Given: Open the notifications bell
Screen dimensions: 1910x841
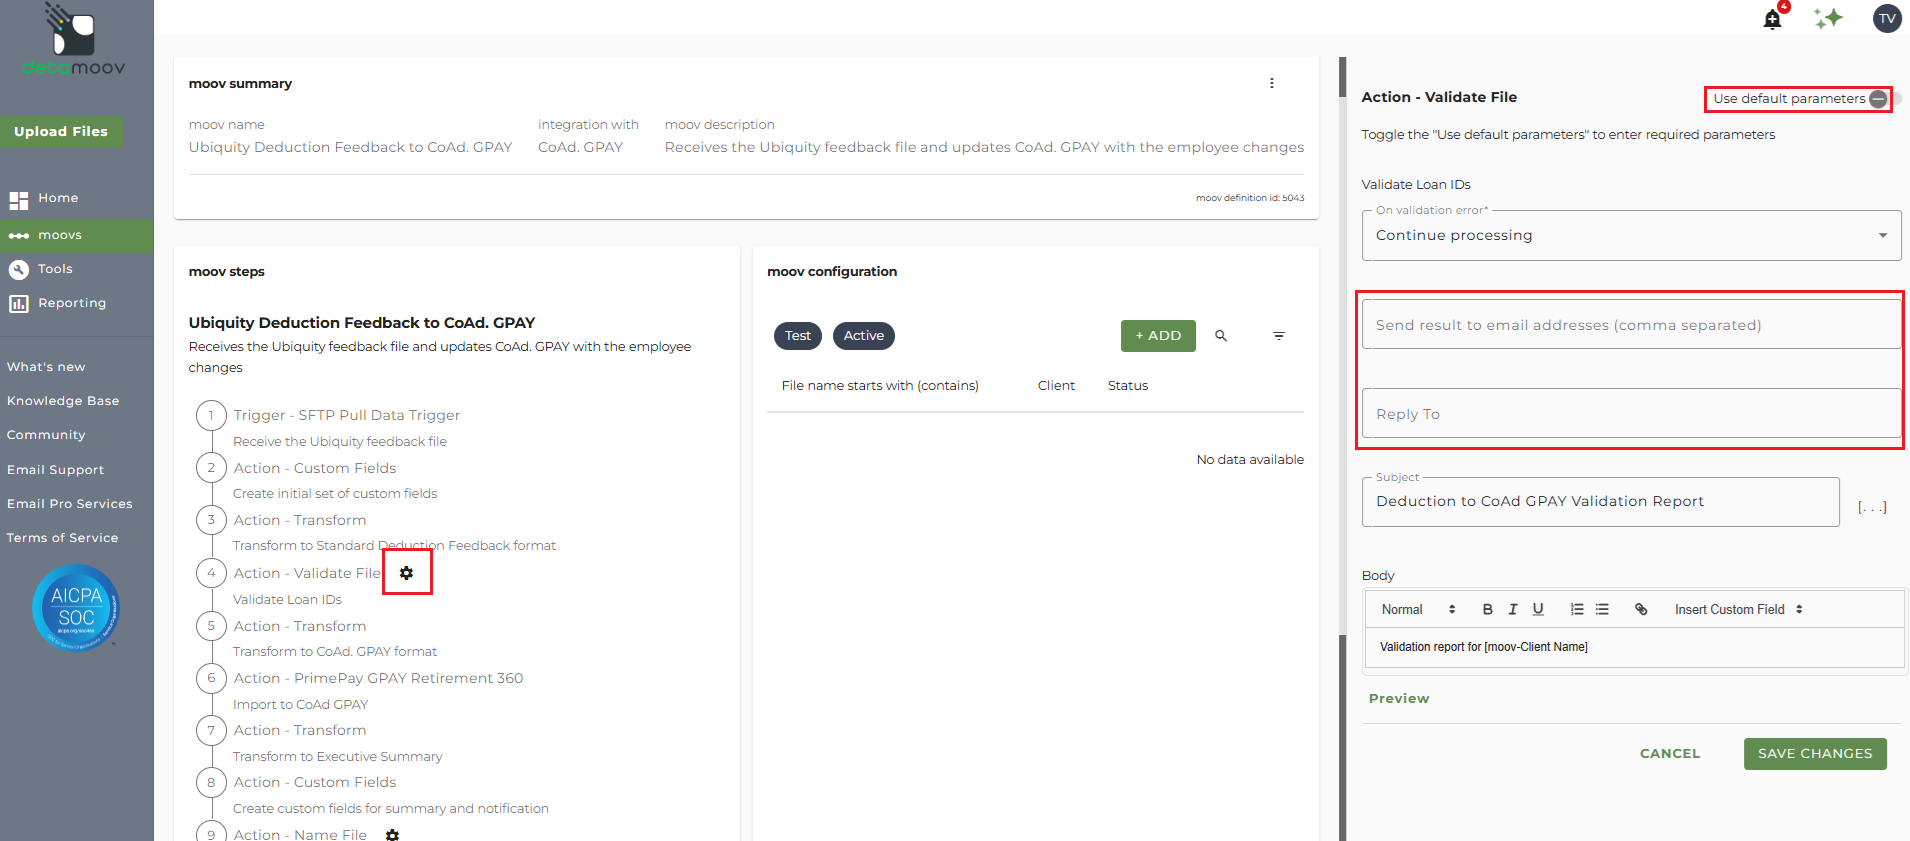Looking at the screenshot, I should click(1772, 19).
